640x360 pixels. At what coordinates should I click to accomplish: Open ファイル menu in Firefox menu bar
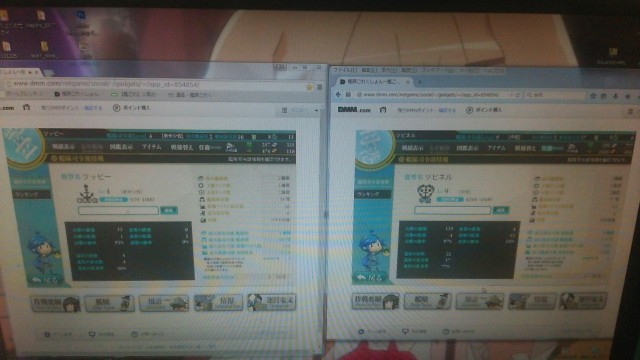(345, 70)
